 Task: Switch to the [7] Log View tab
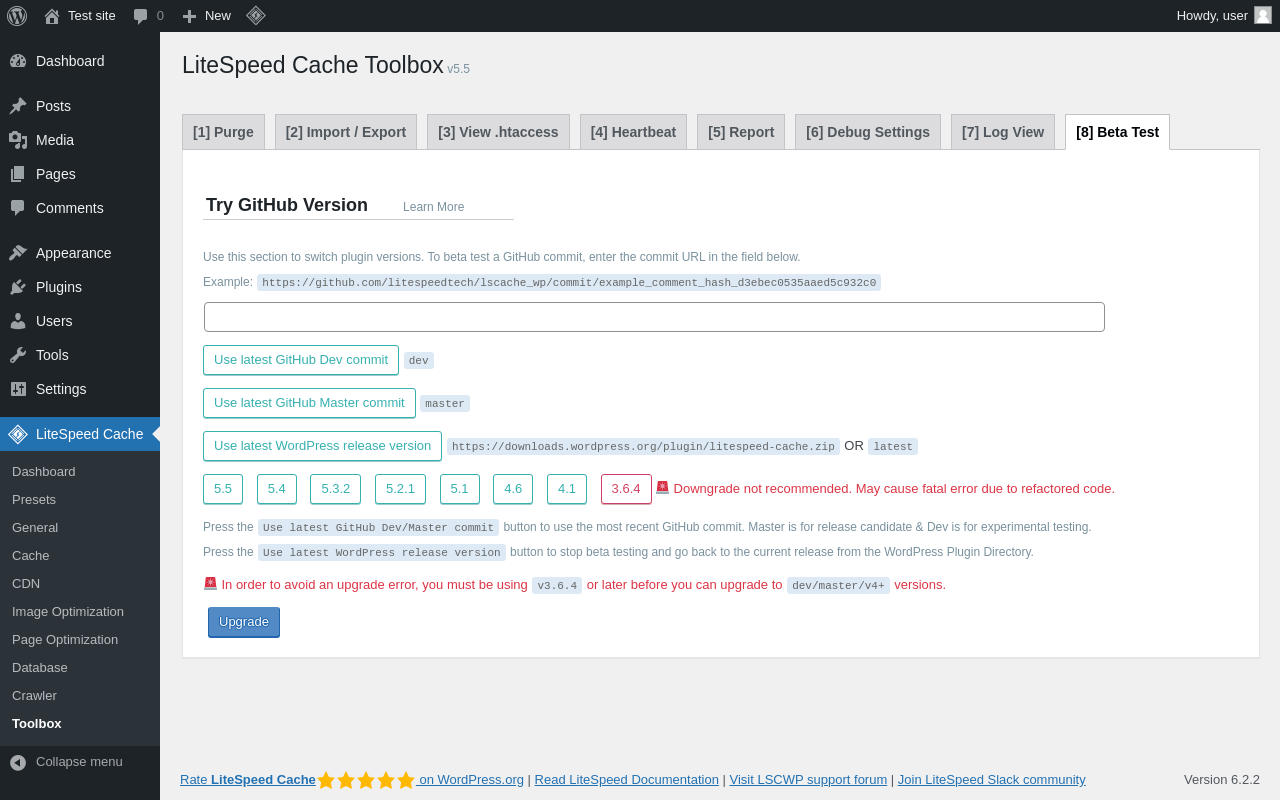1003,132
